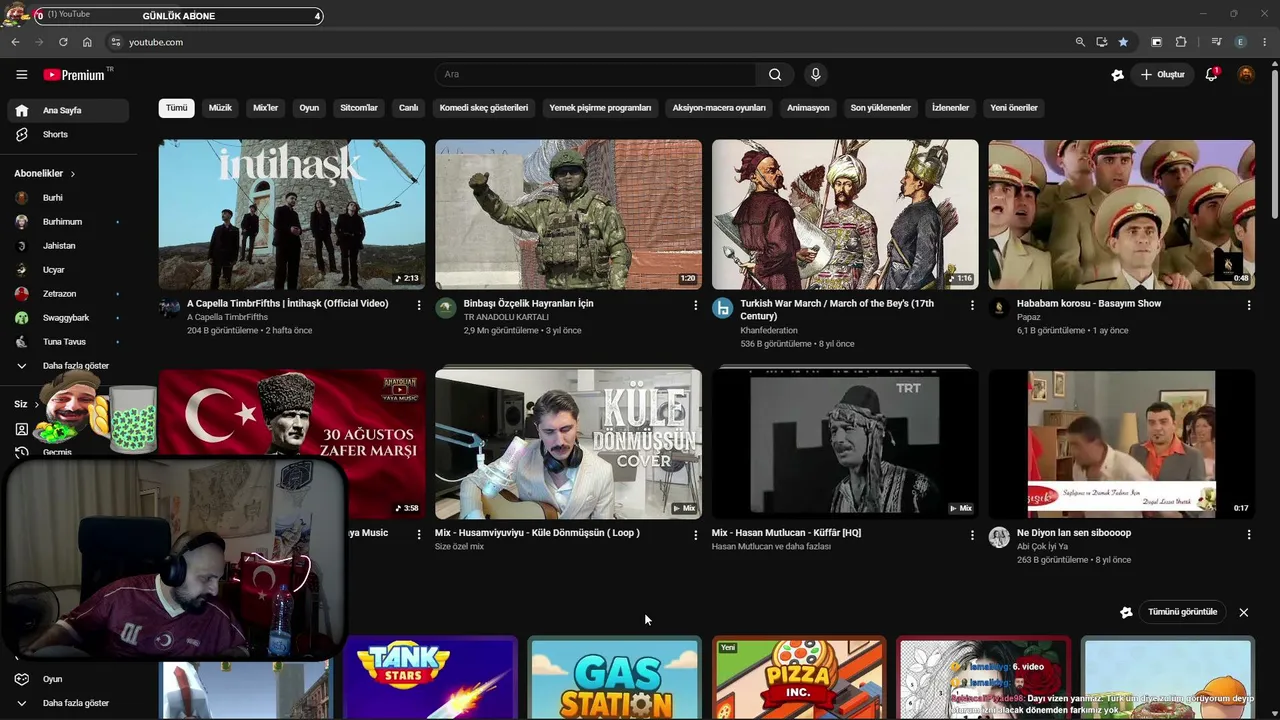Click the zoom magnifier in the address bar
1280x720 pixels.
pos(1080,42)
